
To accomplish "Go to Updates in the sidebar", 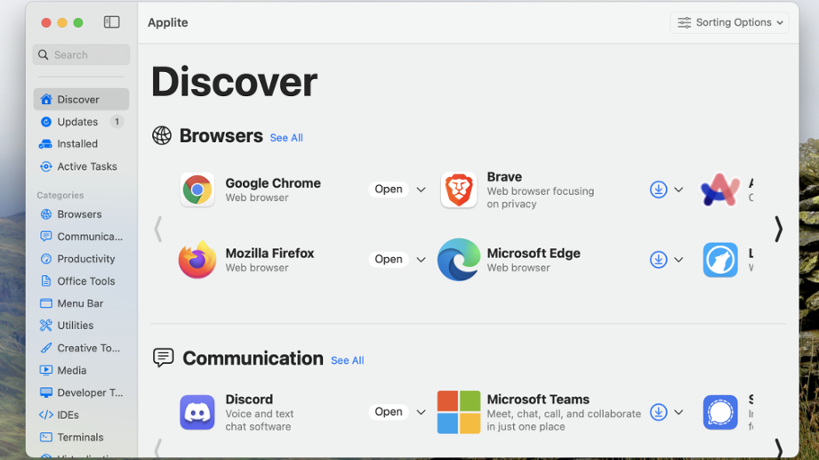I will point(77,122).
